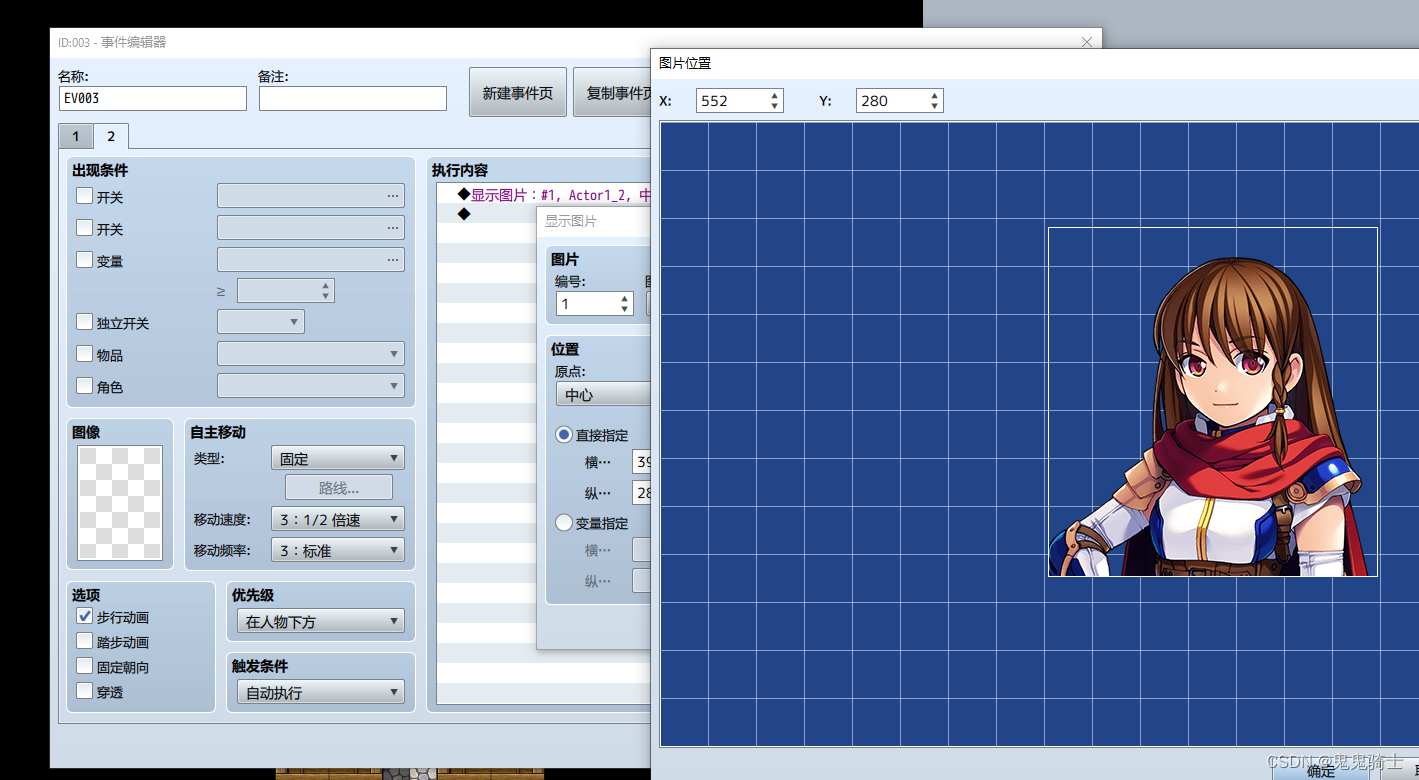Image resolution: width=1419 pixels, height=780 pixels.
Task: Increase 编号 picture number with the up arrow
Action: (x=625, y=299)
